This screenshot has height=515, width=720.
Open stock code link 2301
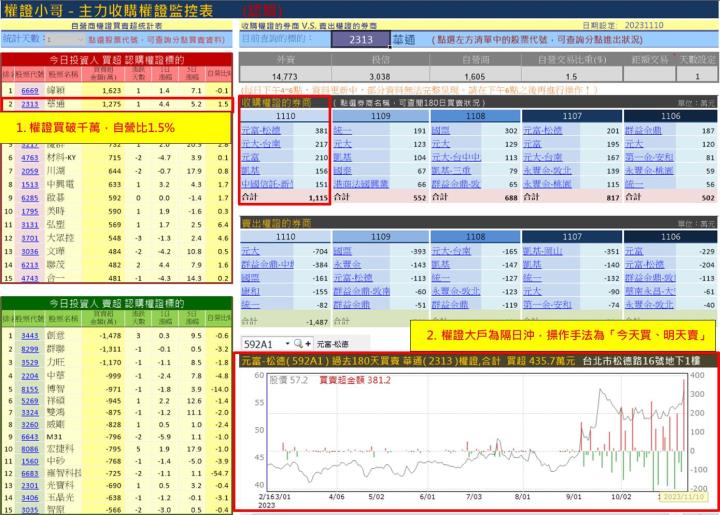click(30, 486)
